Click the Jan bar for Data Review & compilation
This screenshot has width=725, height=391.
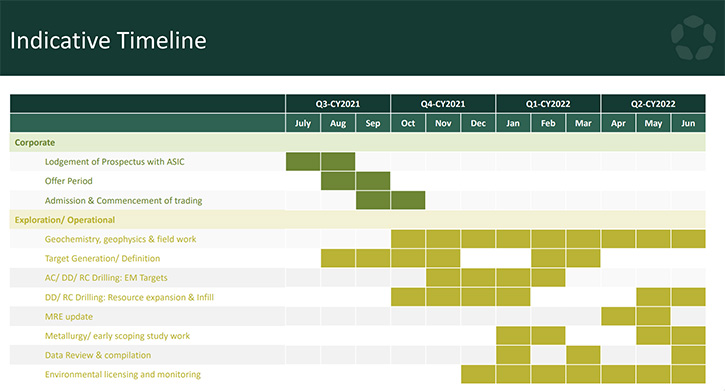click(513, 355)
